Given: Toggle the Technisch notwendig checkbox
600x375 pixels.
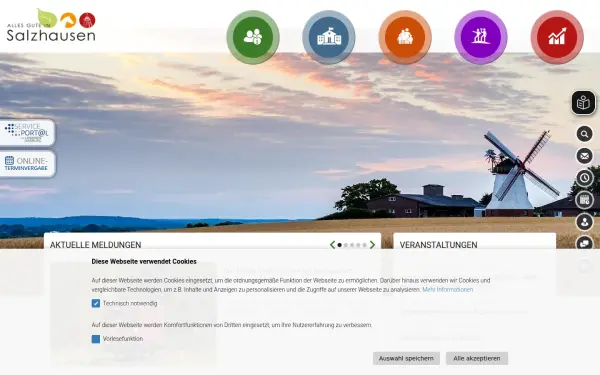Looking at the screenshot, I should coord(96,303).
